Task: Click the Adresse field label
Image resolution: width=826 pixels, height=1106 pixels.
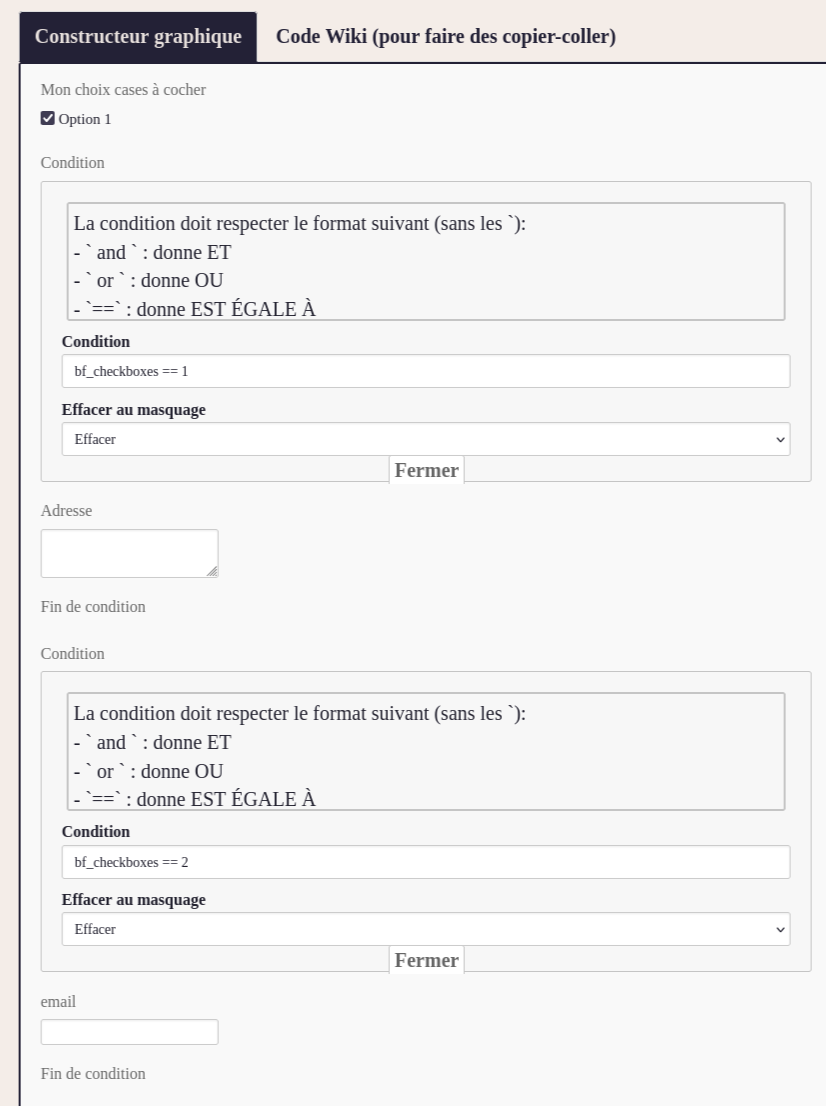Action: pos(66,511)
